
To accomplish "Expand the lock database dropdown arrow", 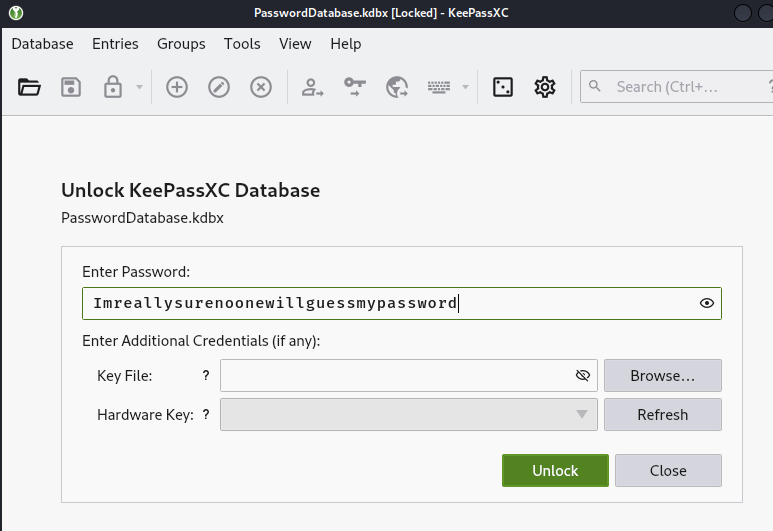I will tap(140, 87).
